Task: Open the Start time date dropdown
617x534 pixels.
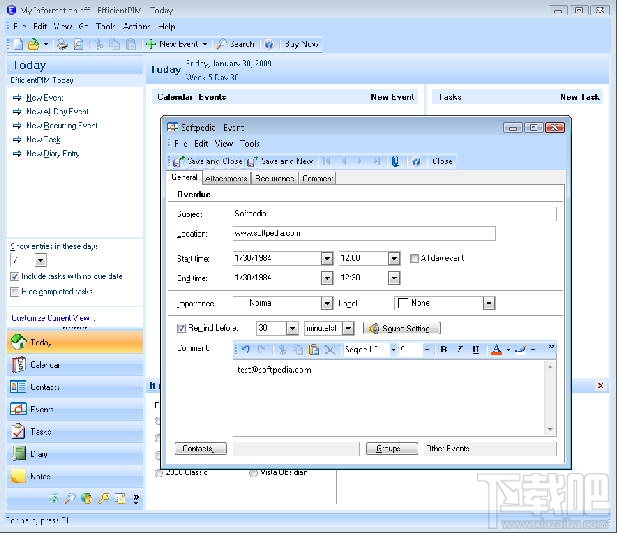Action: point(327,258)
